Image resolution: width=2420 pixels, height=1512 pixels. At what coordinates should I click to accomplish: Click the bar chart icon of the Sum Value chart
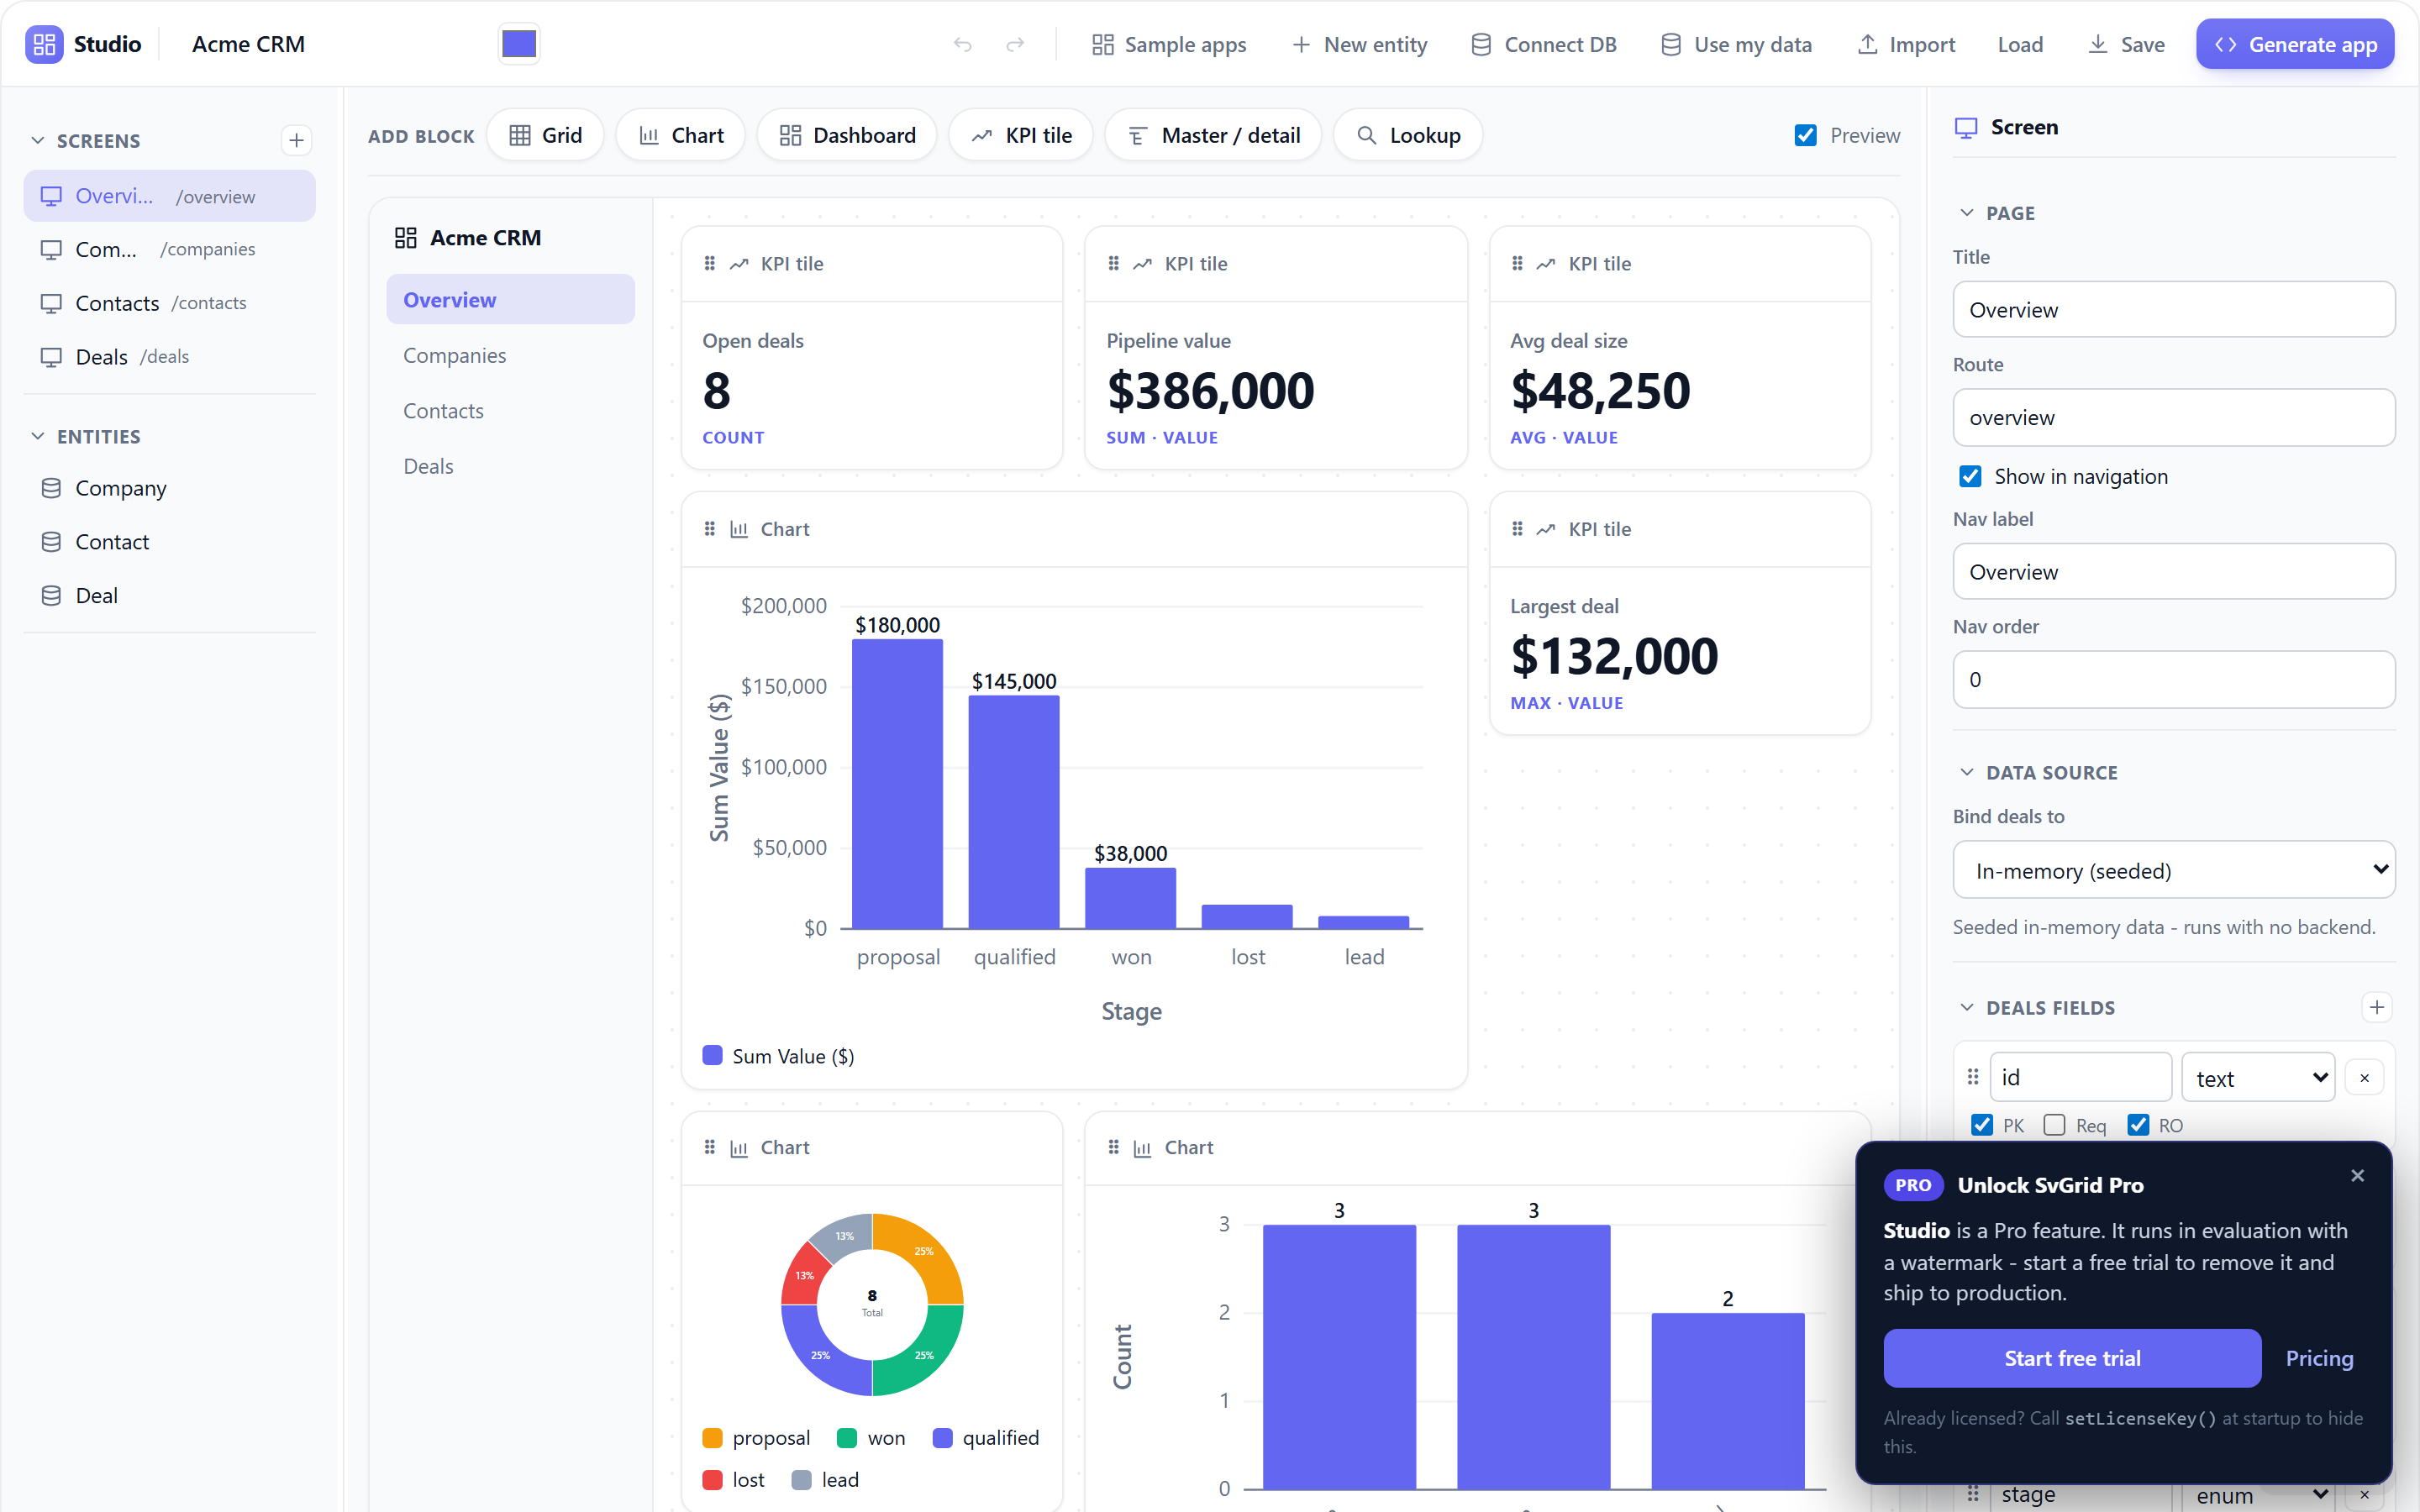[739, 529]
